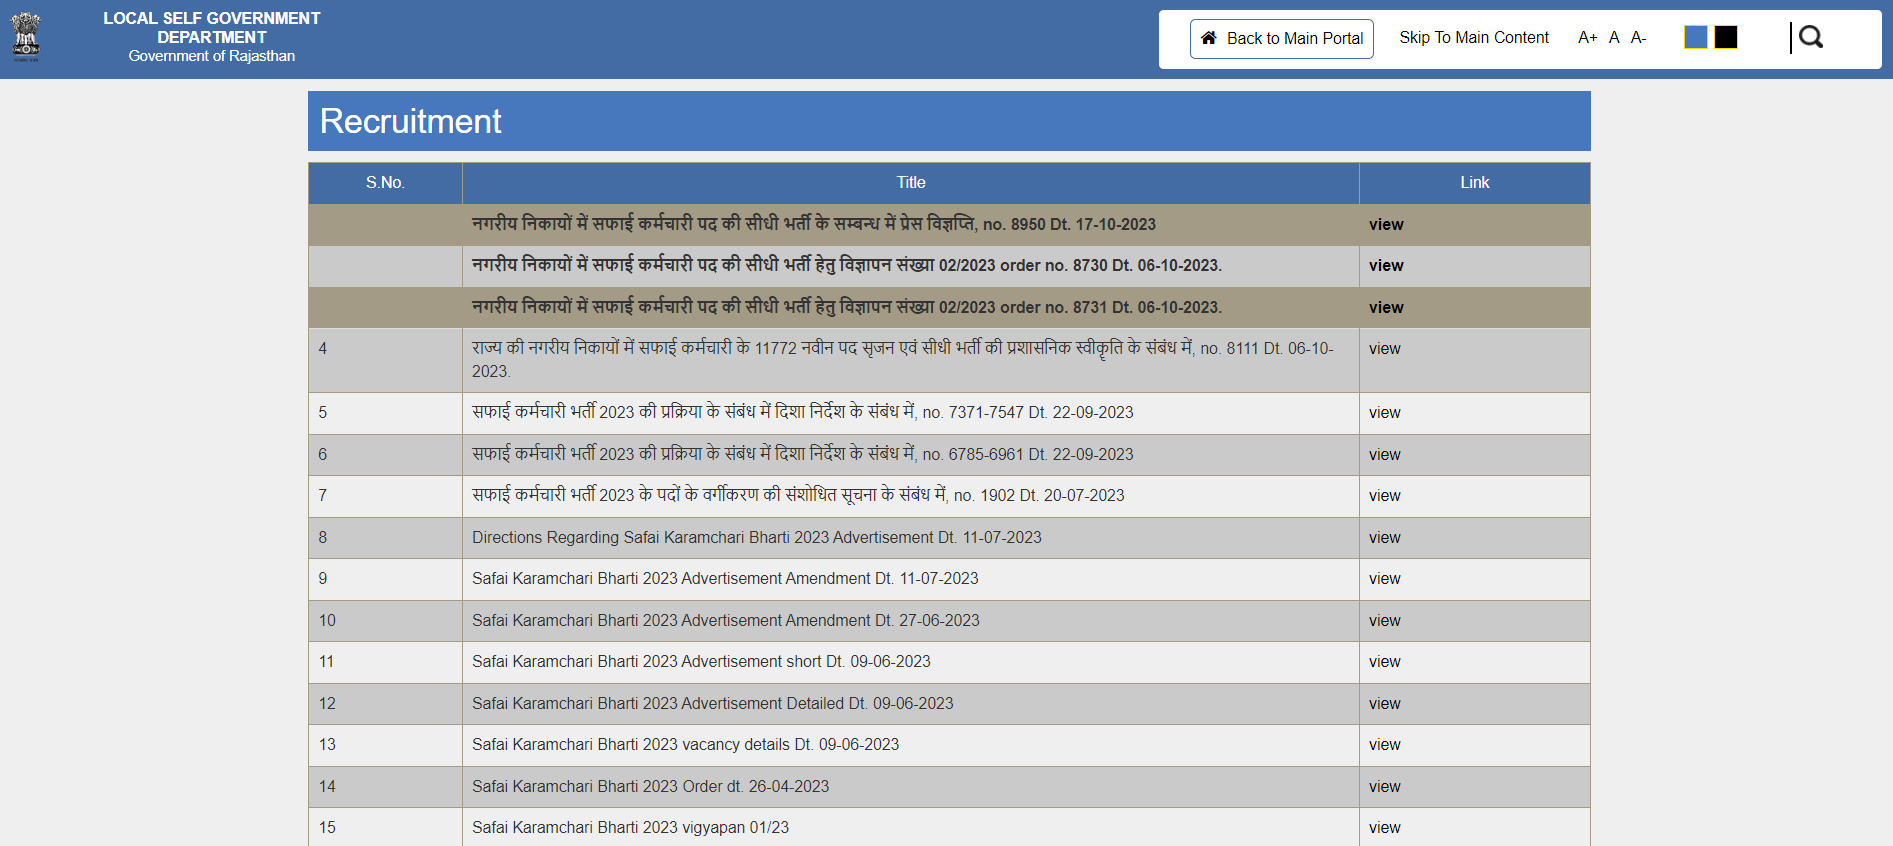Select title 'Directions Regarding Safai Karamchari Bharti 2023'
This screenshot has width=1893, height=846.
click(757, 537)
